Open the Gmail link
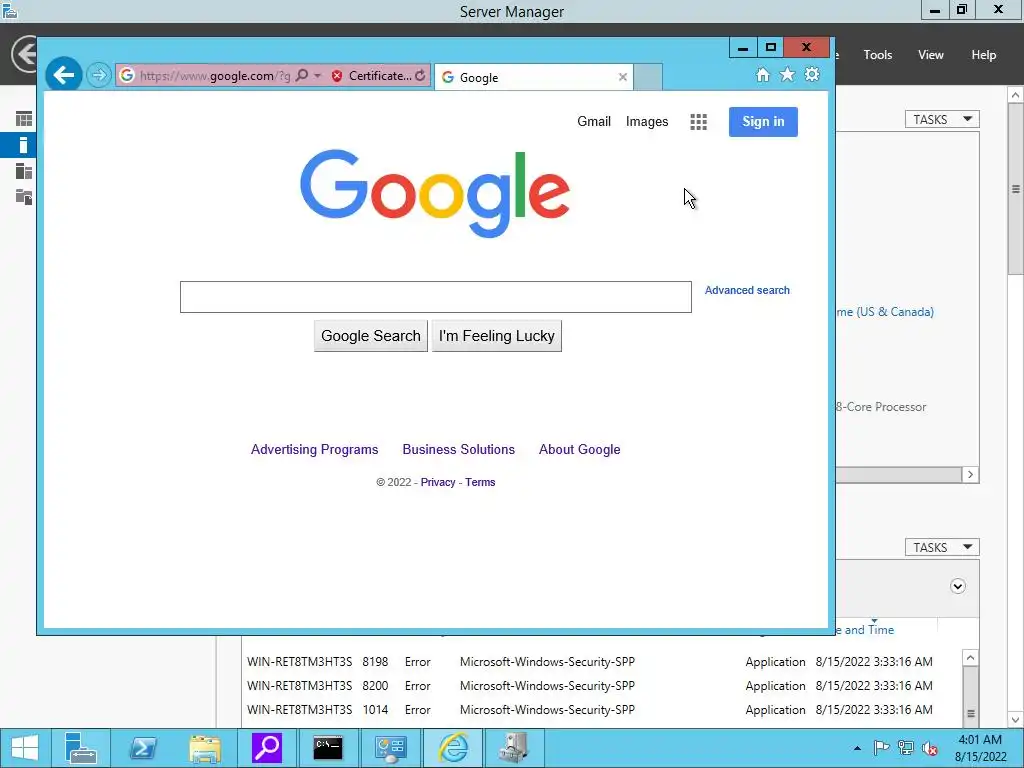The width and height of the screenshot is (1024, 768). pos(594,121)
